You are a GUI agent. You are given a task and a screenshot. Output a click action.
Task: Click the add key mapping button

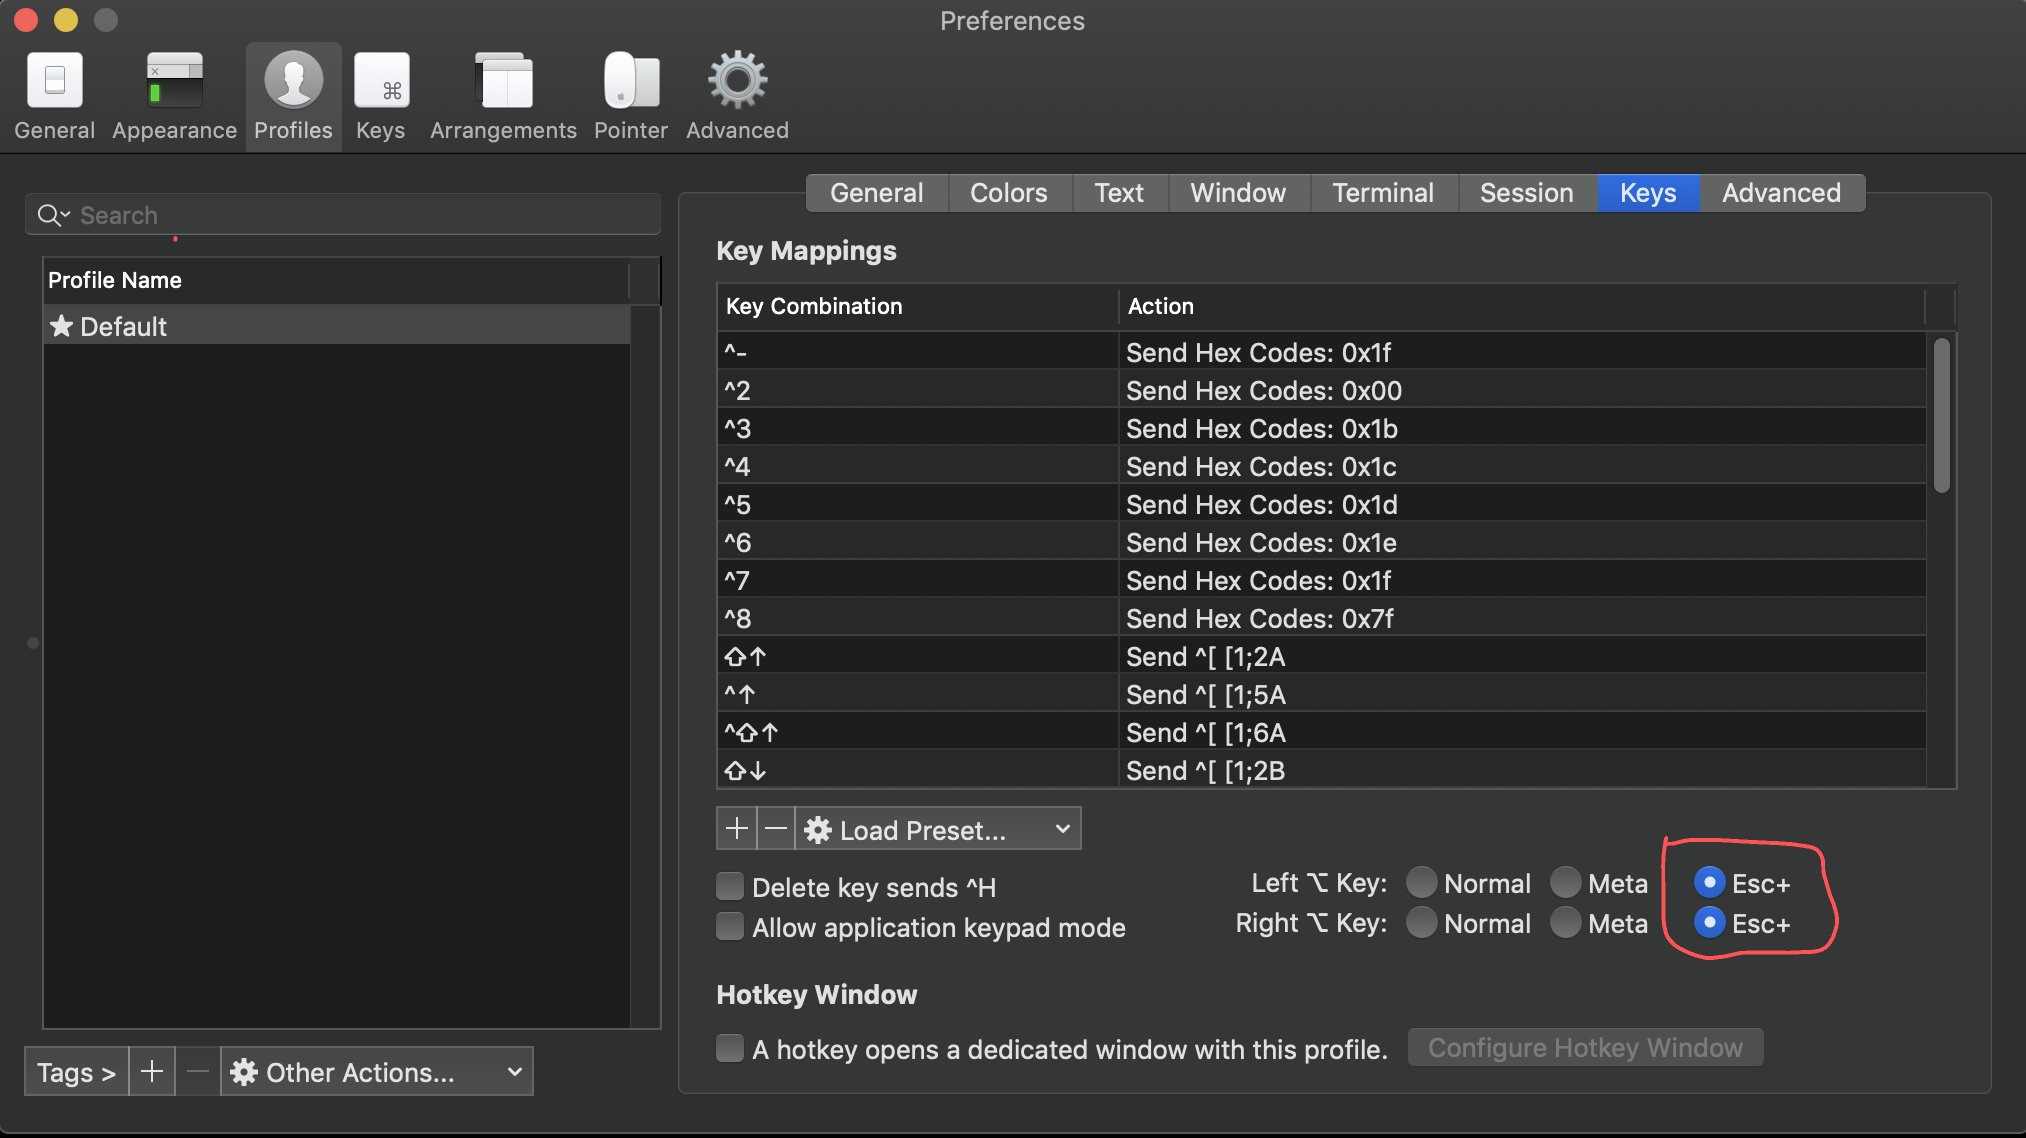[x=733, y=829]
